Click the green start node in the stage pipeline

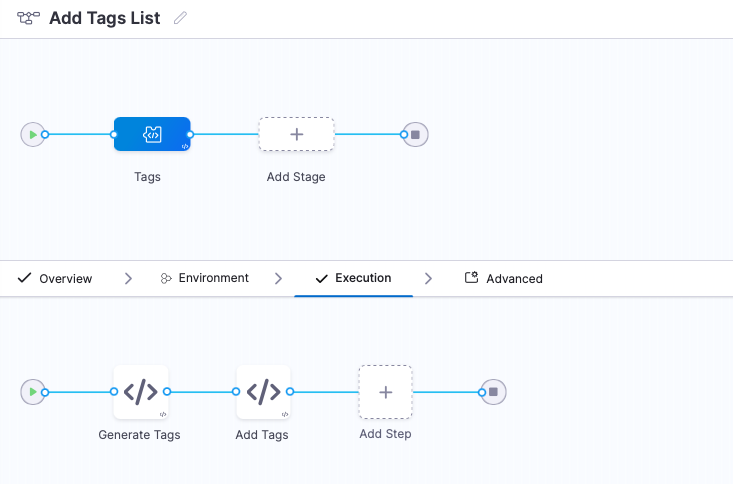pyautogui.click(x=34, y=134)
